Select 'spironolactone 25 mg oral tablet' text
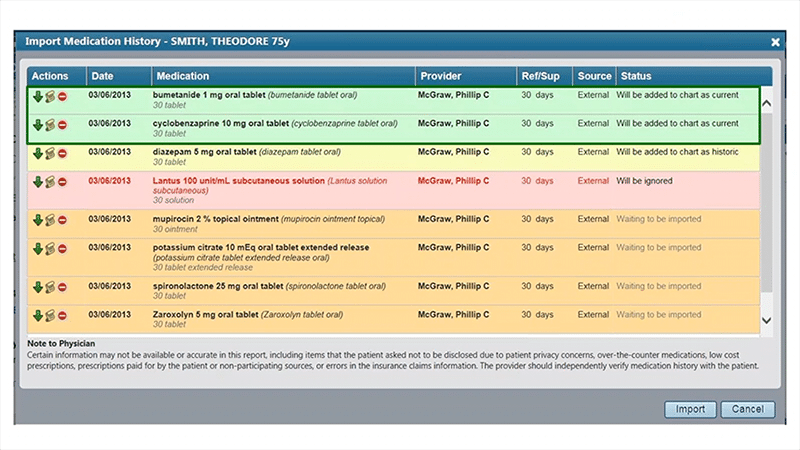 218,286
